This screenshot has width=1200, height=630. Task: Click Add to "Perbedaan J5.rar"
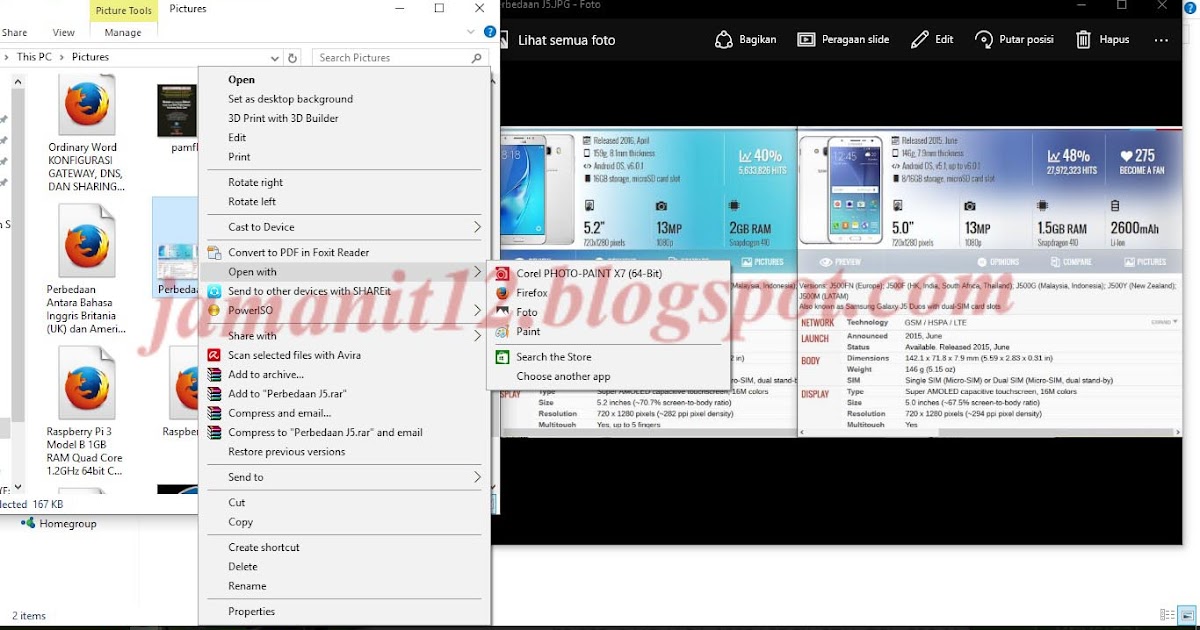coord(288,394)
